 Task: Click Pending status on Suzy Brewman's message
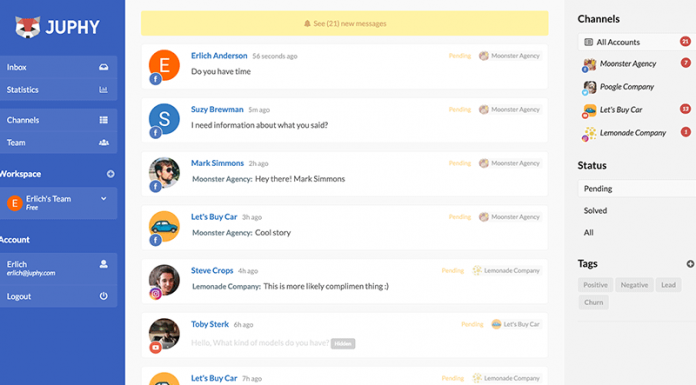(x=459, y=109)
